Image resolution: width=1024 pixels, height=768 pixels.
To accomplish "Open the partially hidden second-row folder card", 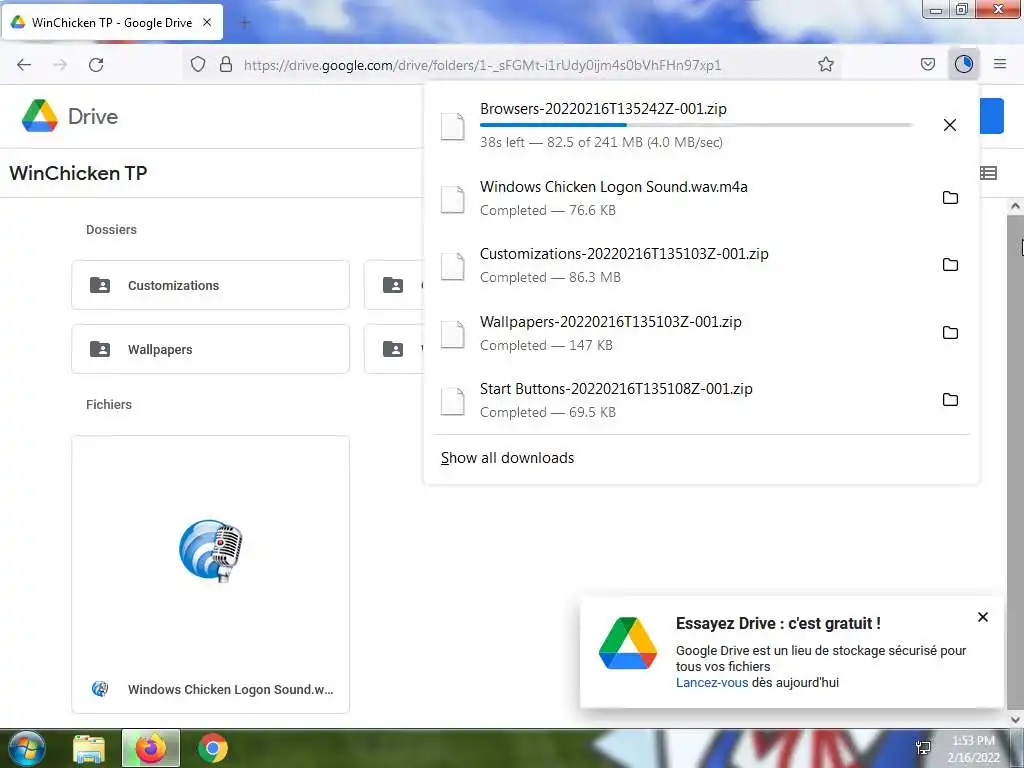I will pos(394,349).
